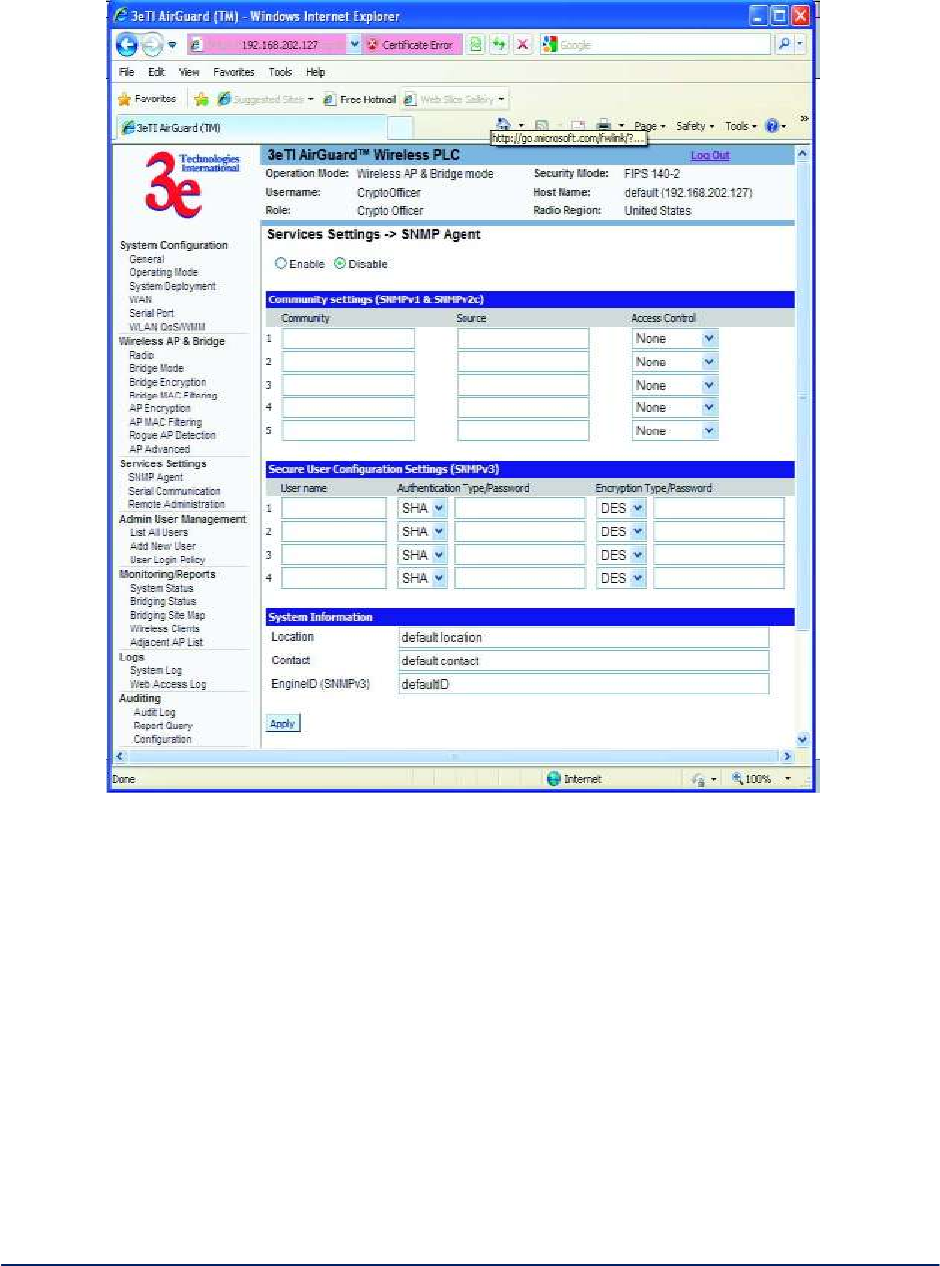Open Access Control dropdown for community 3

coord(675,385)
